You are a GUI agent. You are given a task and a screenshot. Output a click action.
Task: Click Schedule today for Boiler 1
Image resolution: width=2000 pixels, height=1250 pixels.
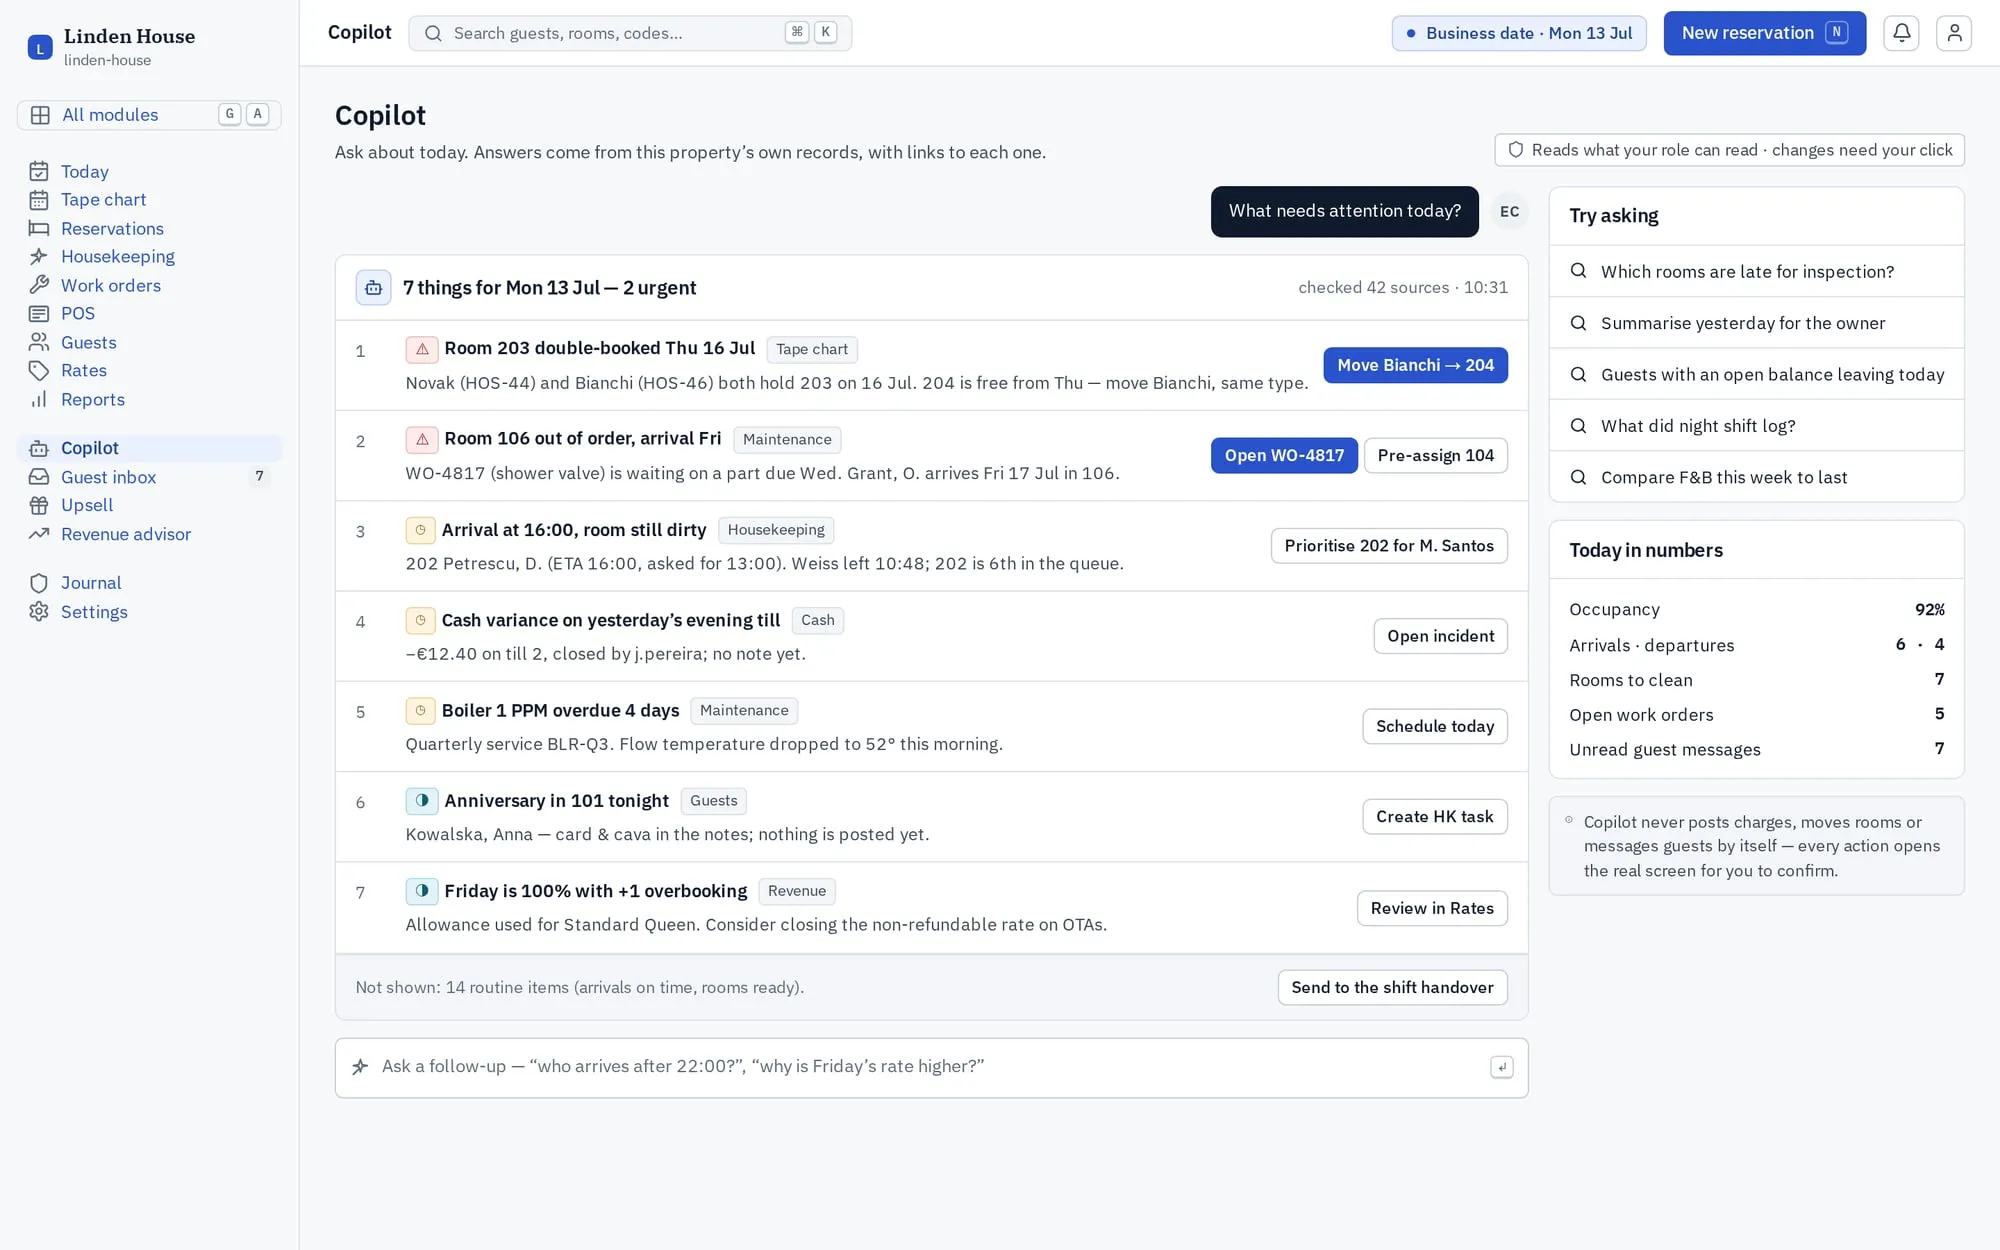1434,726
